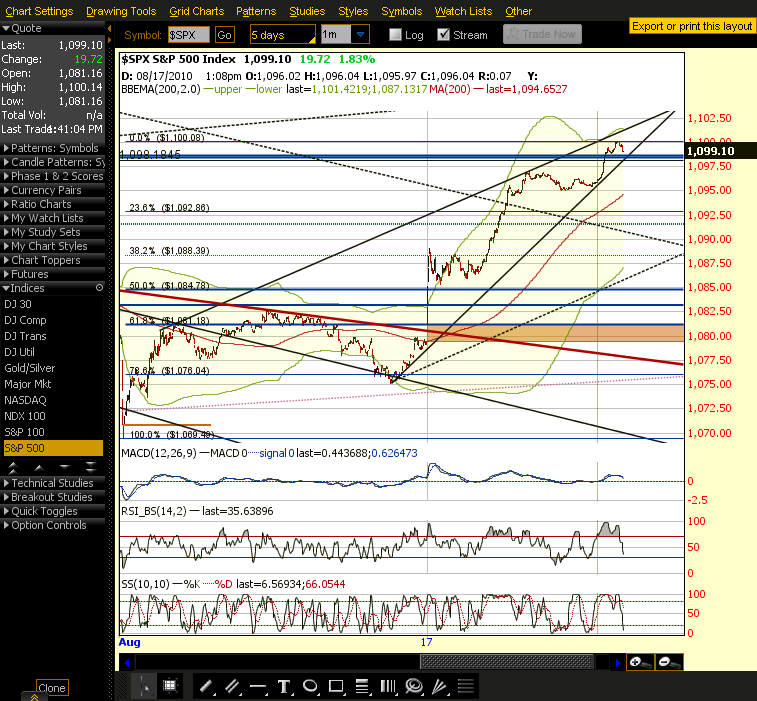Expand Phase 1 & 2 Scores panel

tap(52, 176)
